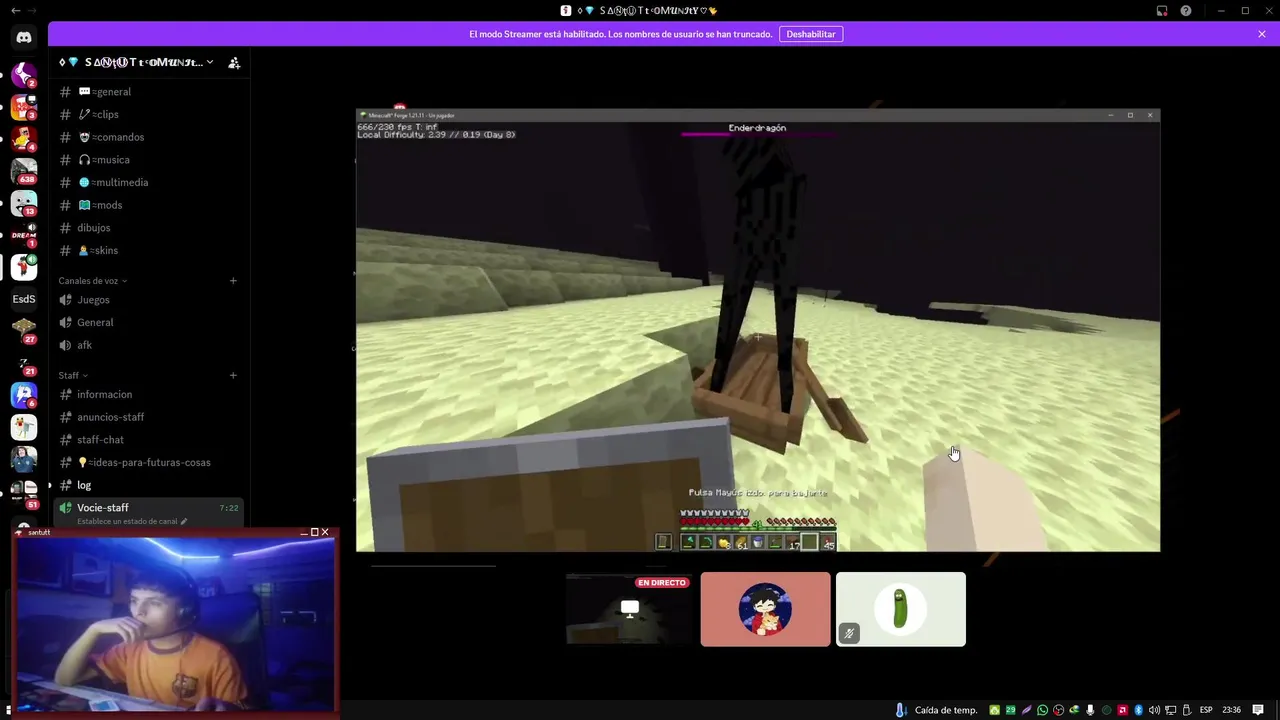The image size is (1280, 720).
Task: Join the Juegos voice channel
Action: 148,300
